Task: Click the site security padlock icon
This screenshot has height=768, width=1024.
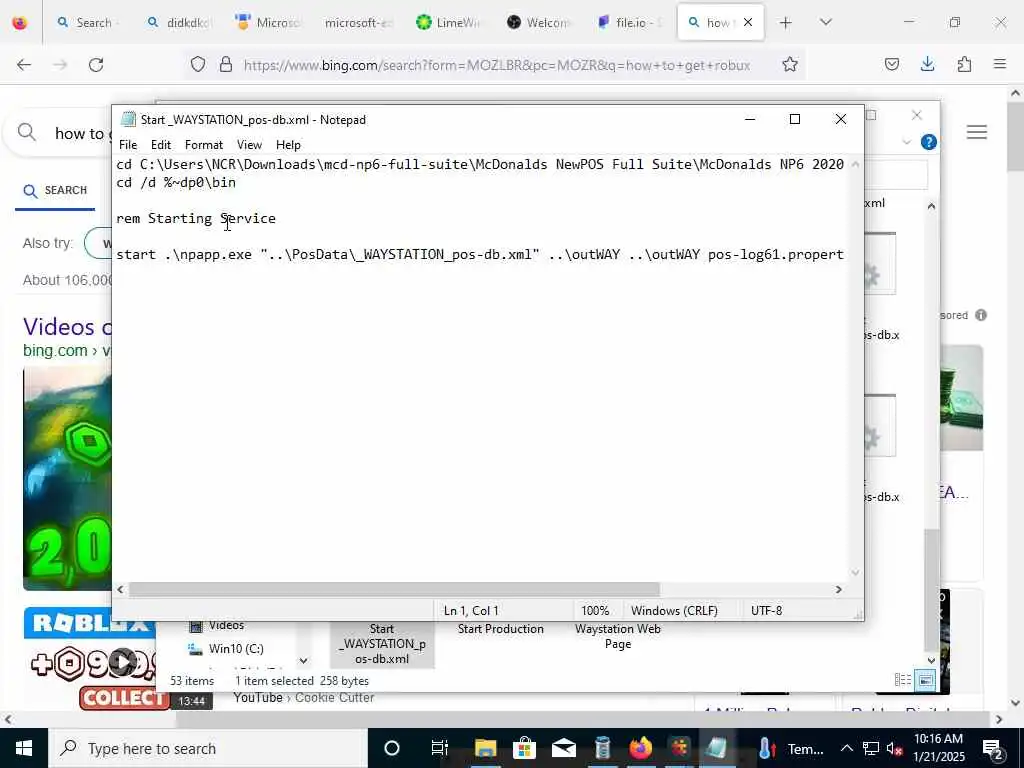Action: coord(226,64)
